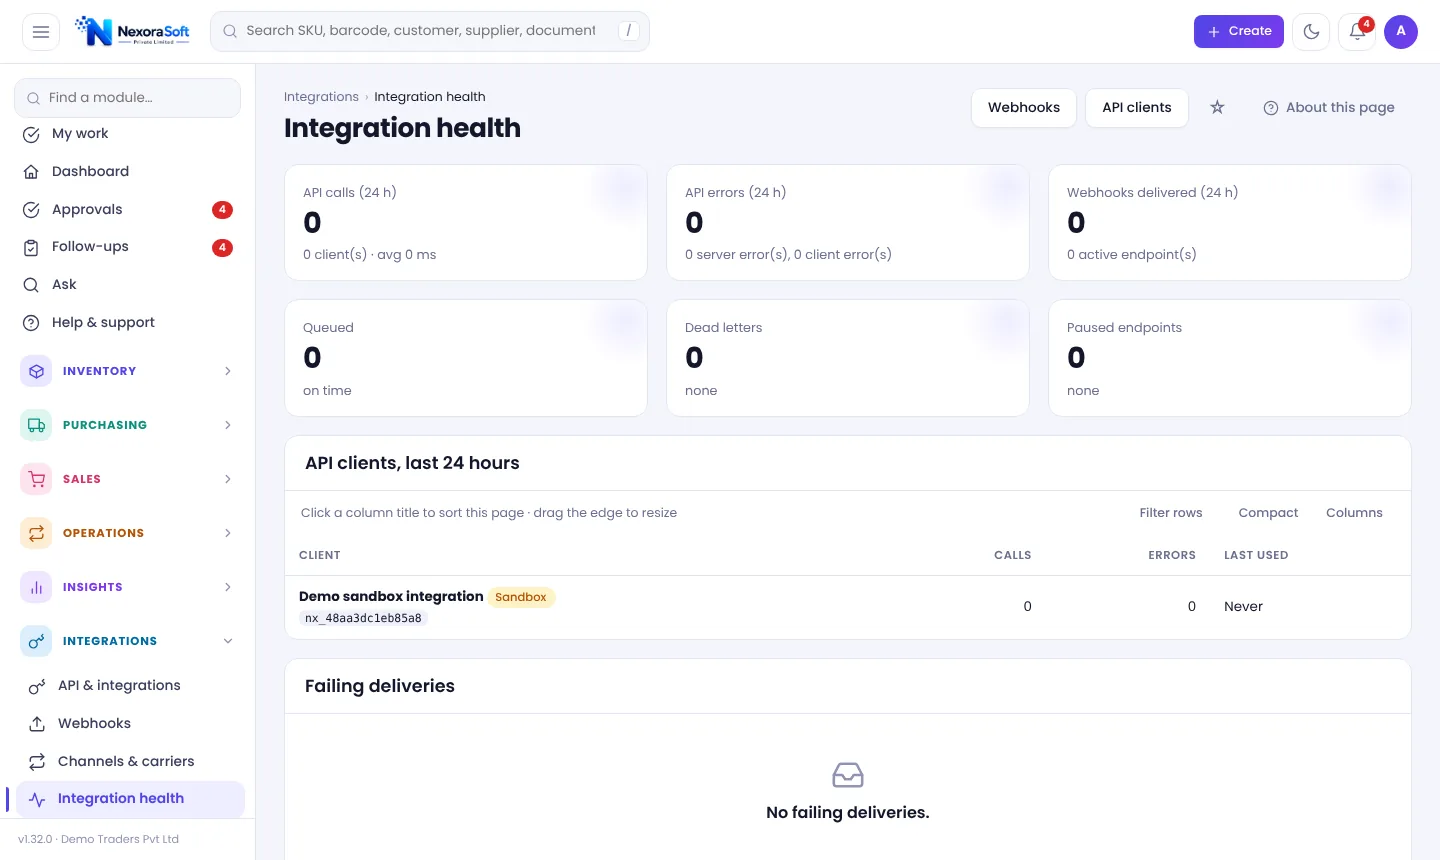
Task: Select Integration health sidebar item
Action: [x=130, y=799]
